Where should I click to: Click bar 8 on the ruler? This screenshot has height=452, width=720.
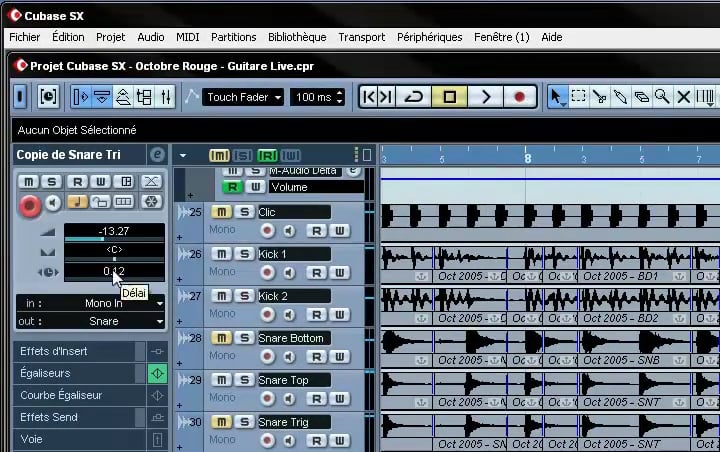(528, 159)
